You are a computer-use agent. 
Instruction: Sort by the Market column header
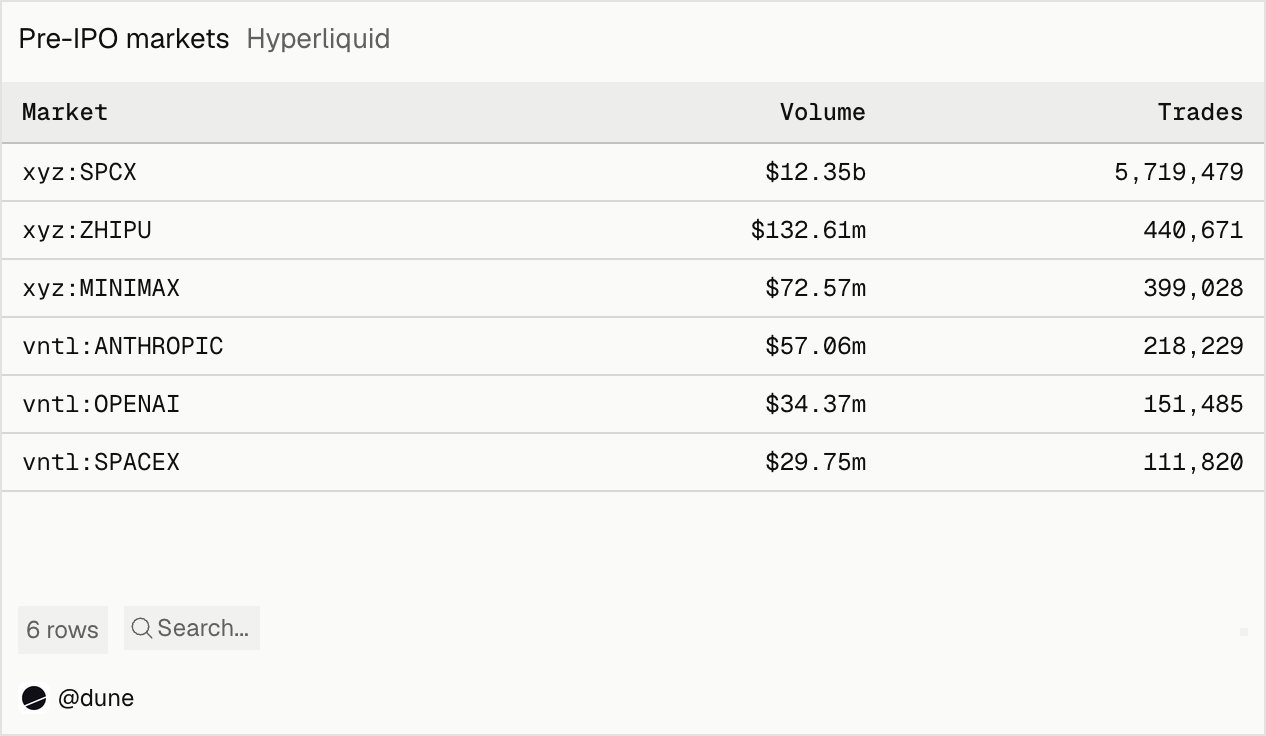click(x=65, y=112)
